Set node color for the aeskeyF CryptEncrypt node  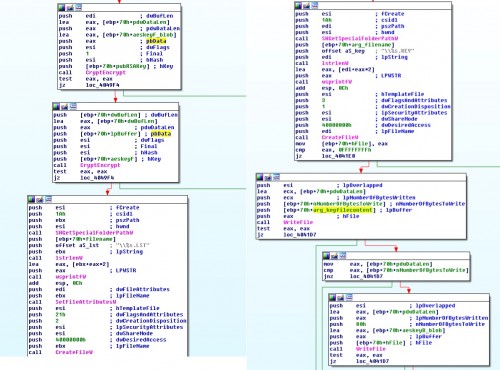(x=57, y=107)
